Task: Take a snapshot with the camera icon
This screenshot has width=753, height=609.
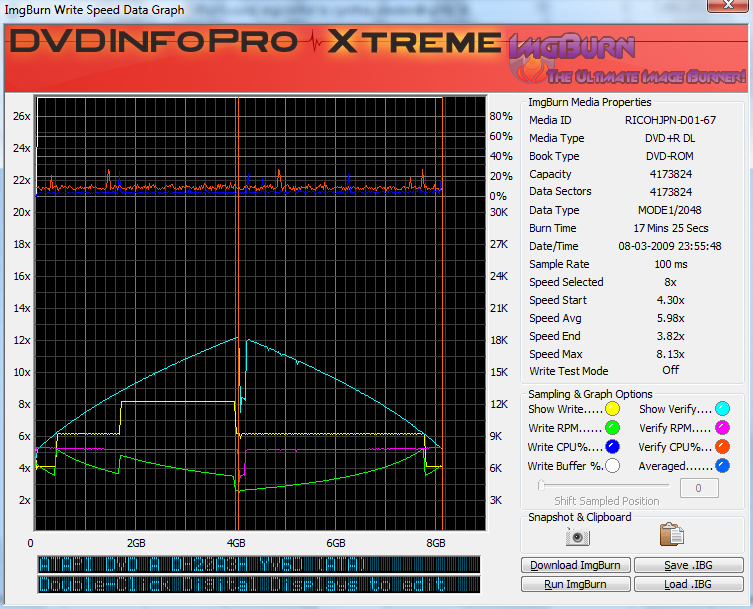Action: point(577,536)
